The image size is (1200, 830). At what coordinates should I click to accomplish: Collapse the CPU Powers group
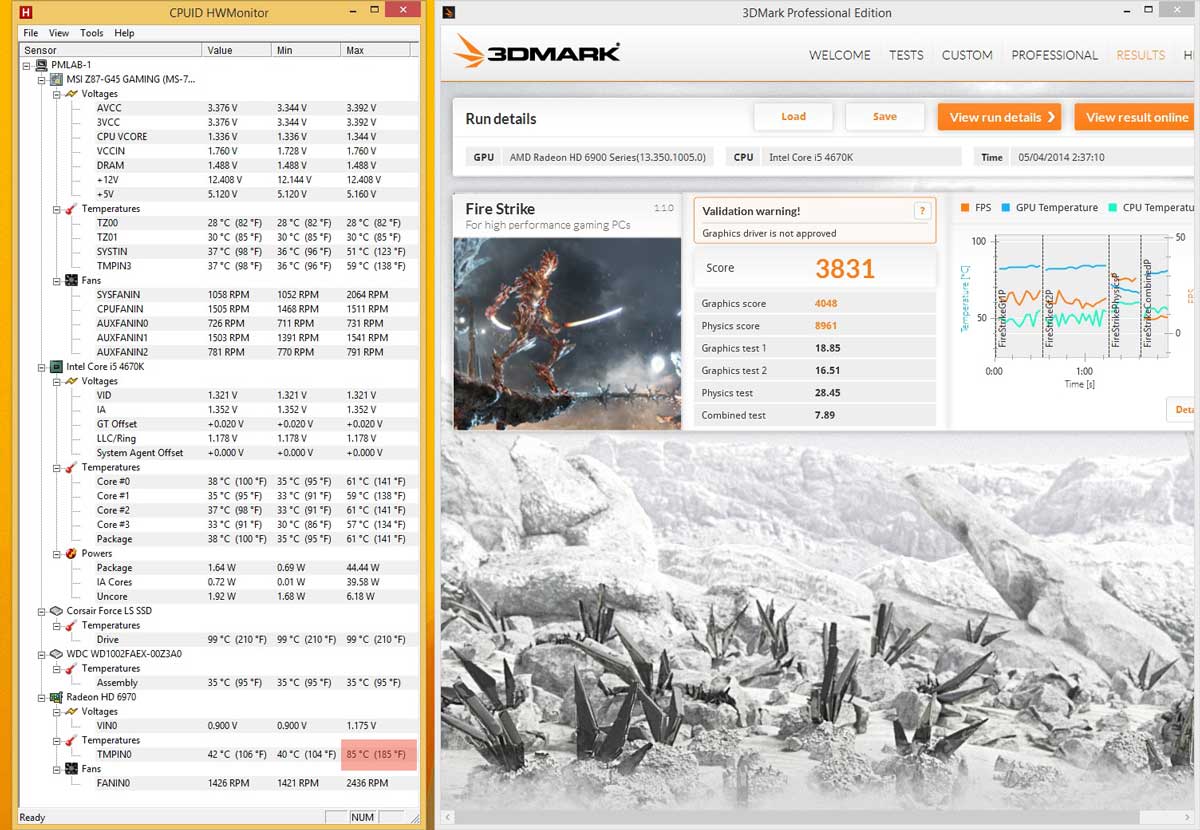pos(57,554)
